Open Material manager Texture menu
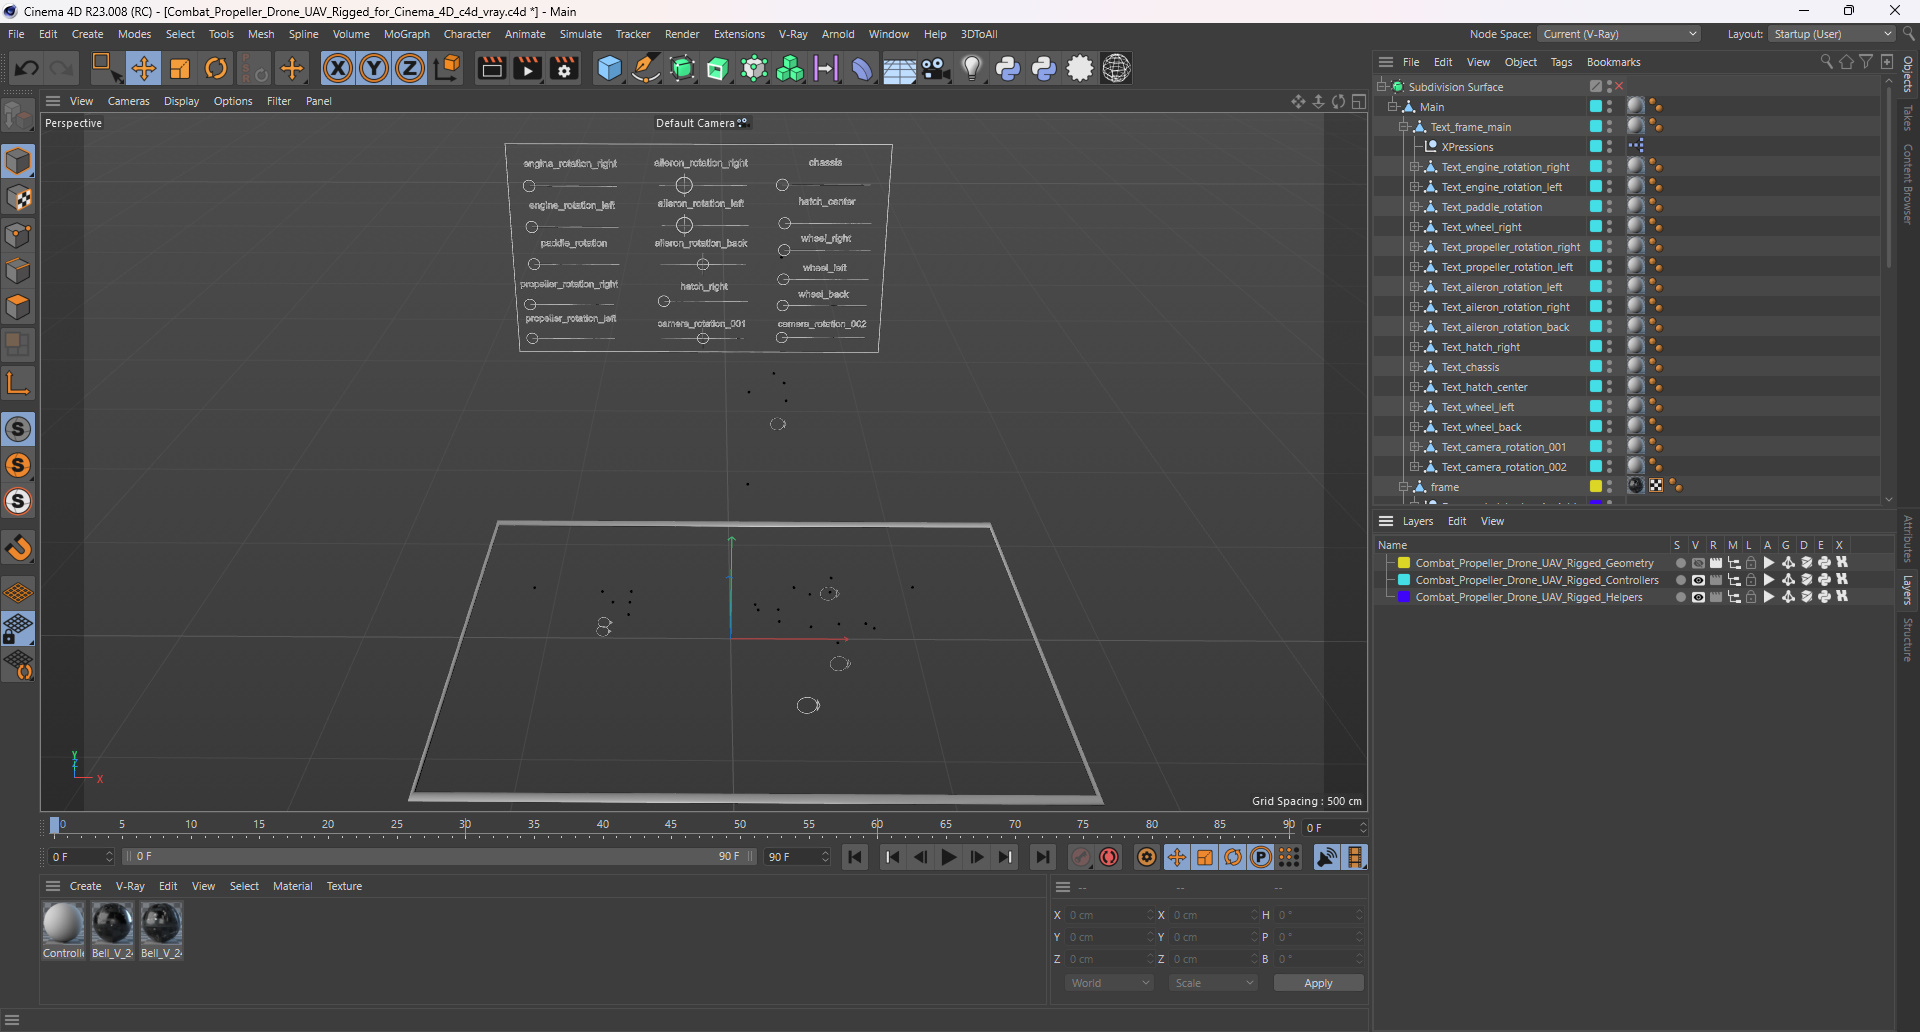Viewport: 1920px width, 1032px height. click(344, 886)
